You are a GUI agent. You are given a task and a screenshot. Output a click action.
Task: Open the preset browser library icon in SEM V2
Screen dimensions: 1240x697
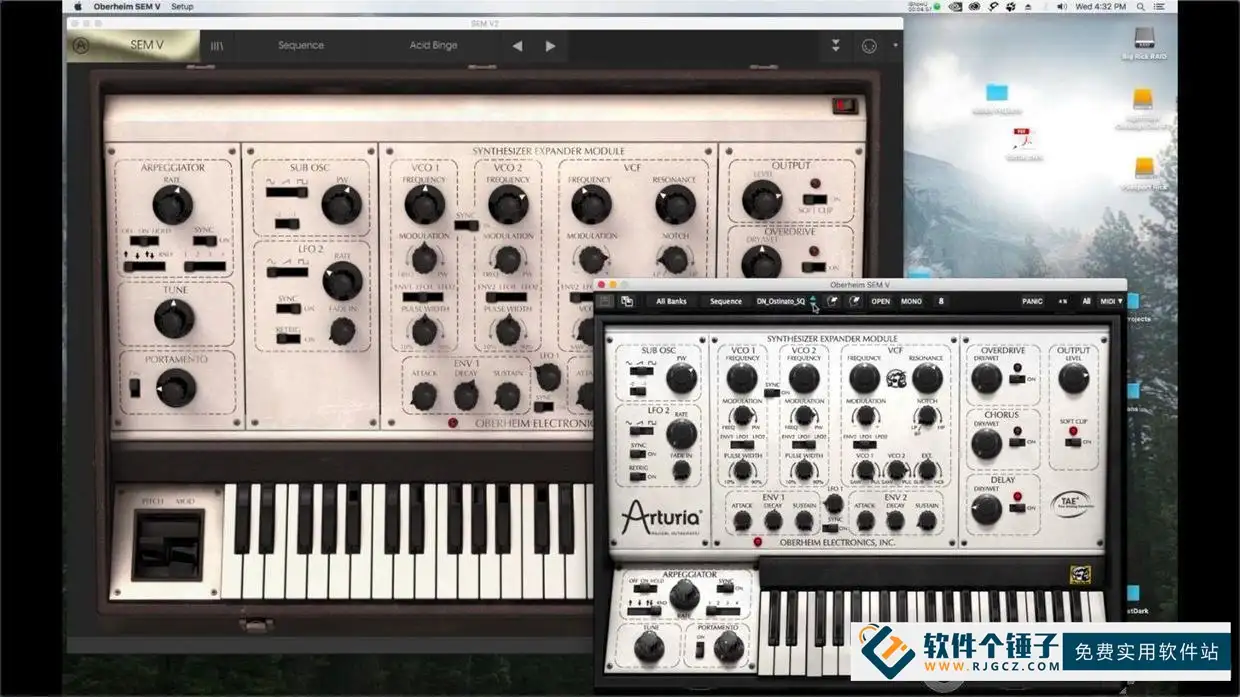[218, 45]
